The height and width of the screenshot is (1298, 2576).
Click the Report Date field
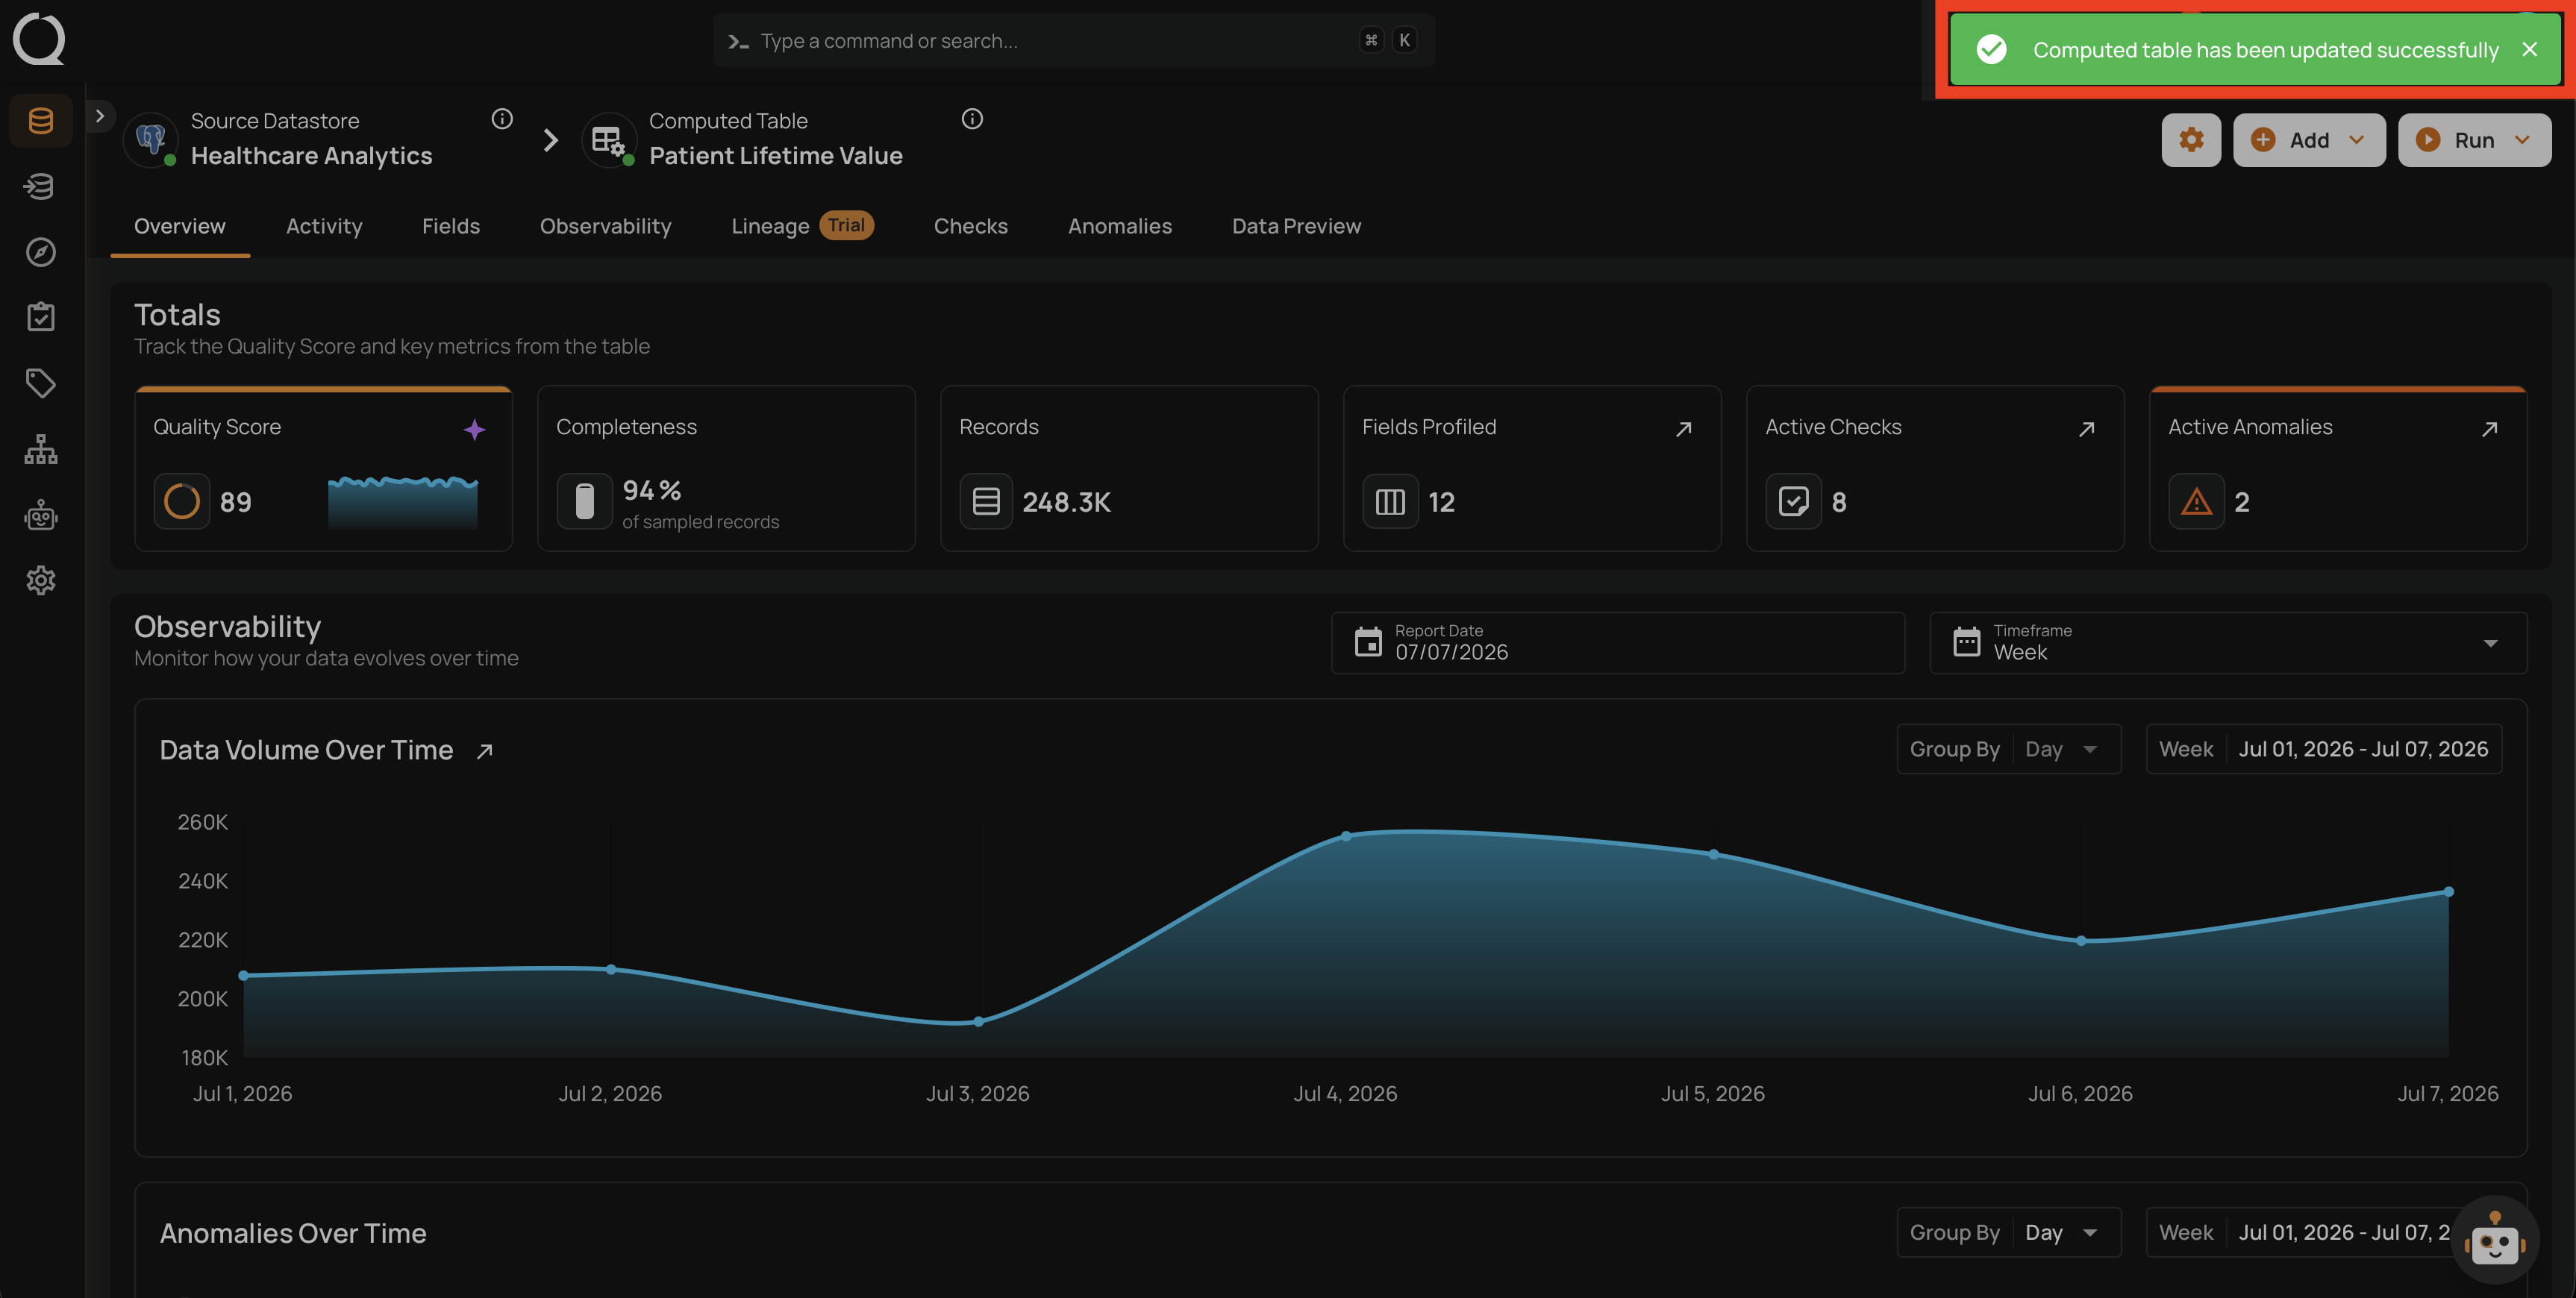tap(1618, 642)
